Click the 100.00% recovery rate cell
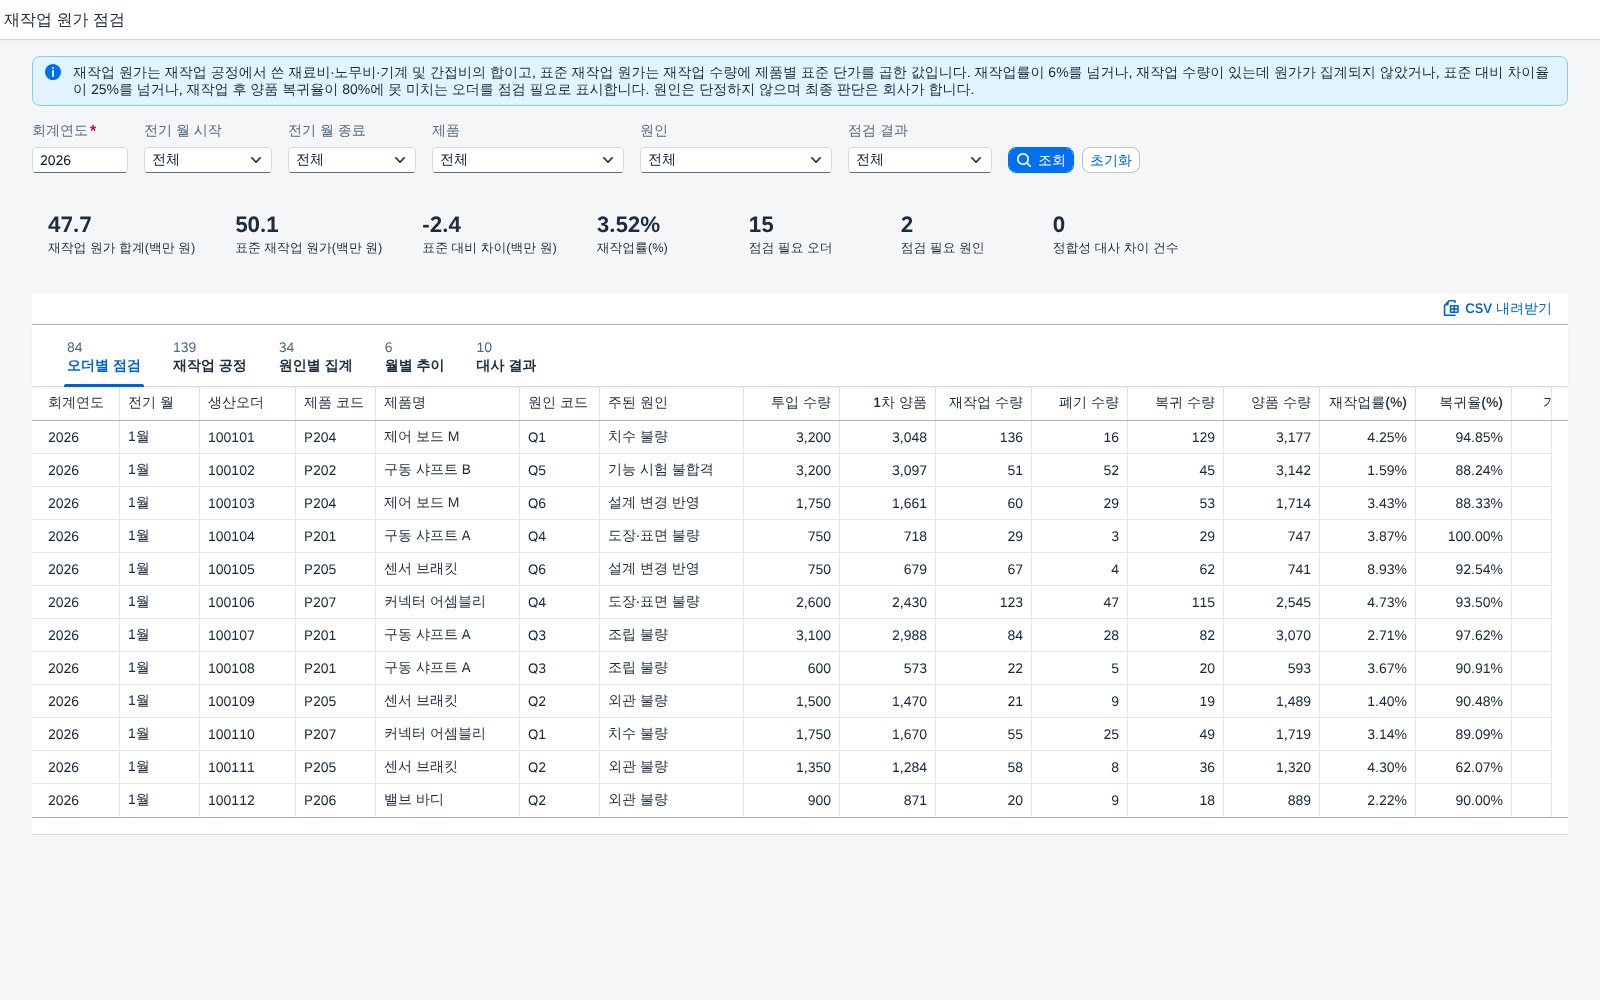Image resolution: width=1600 pixels, height=1000 pixels. [1463, 536]
